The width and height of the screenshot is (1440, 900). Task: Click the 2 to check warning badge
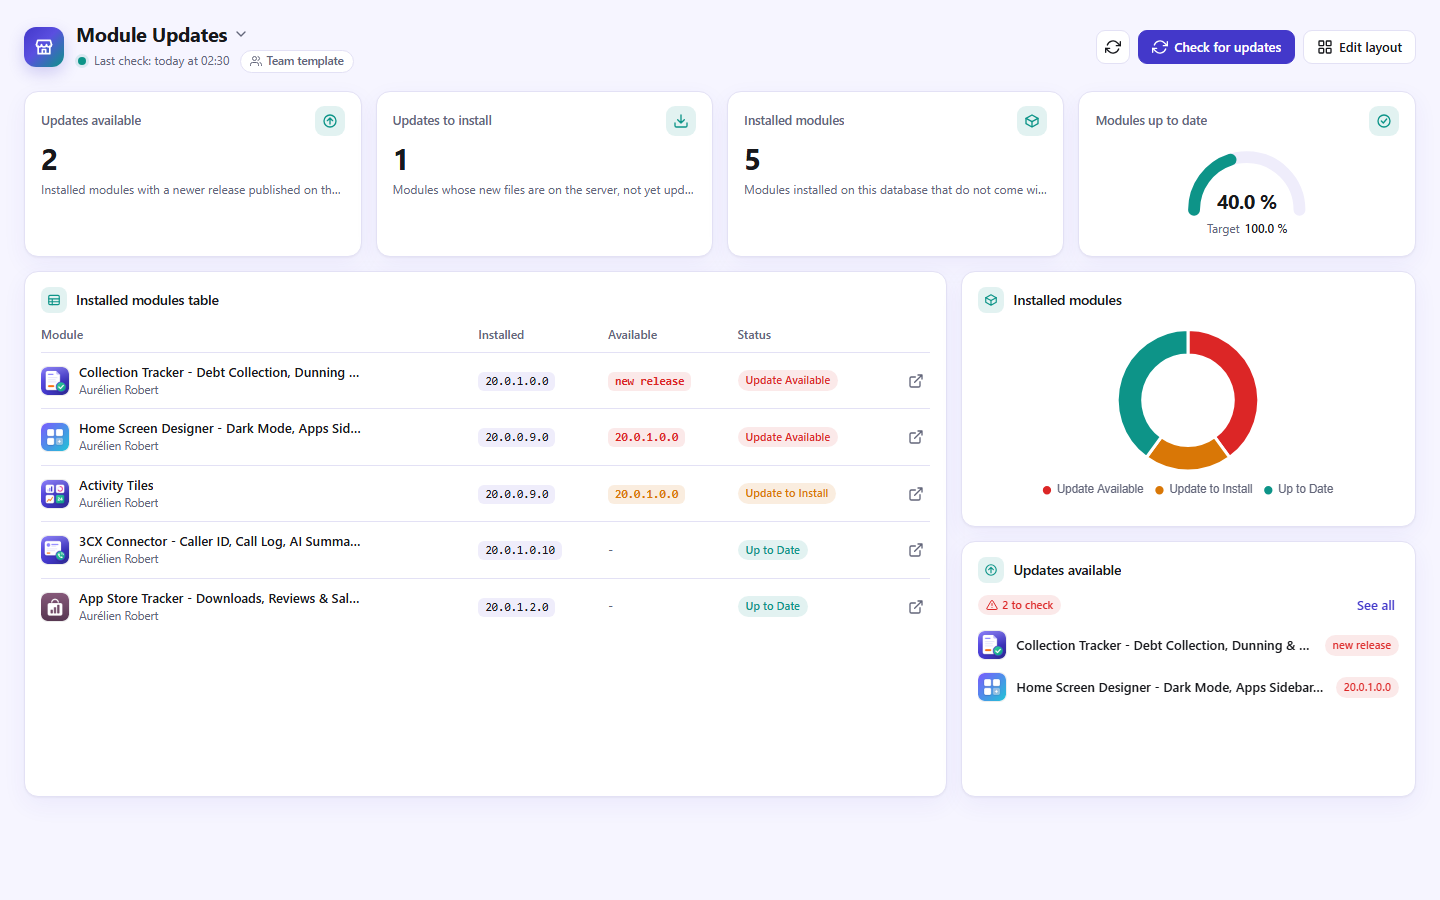point(1020,605)
